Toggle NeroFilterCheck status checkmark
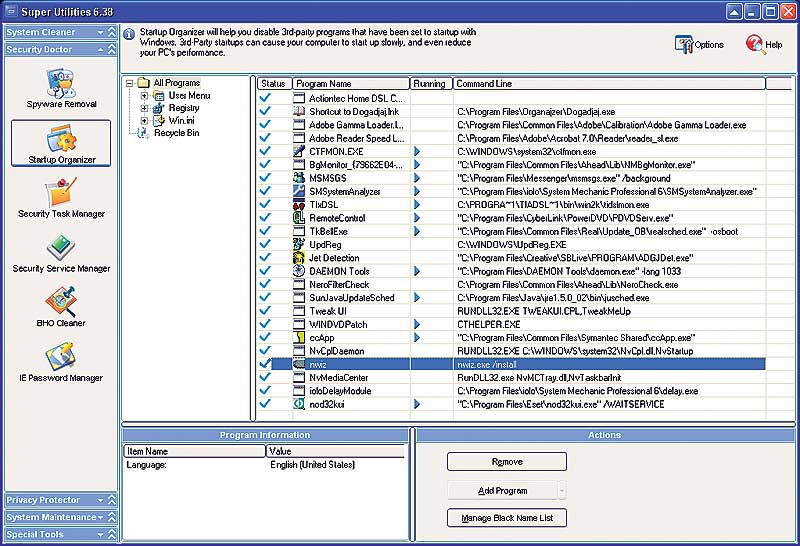The width and height of the screenshot is (800, 546). [x=265, y=284]
